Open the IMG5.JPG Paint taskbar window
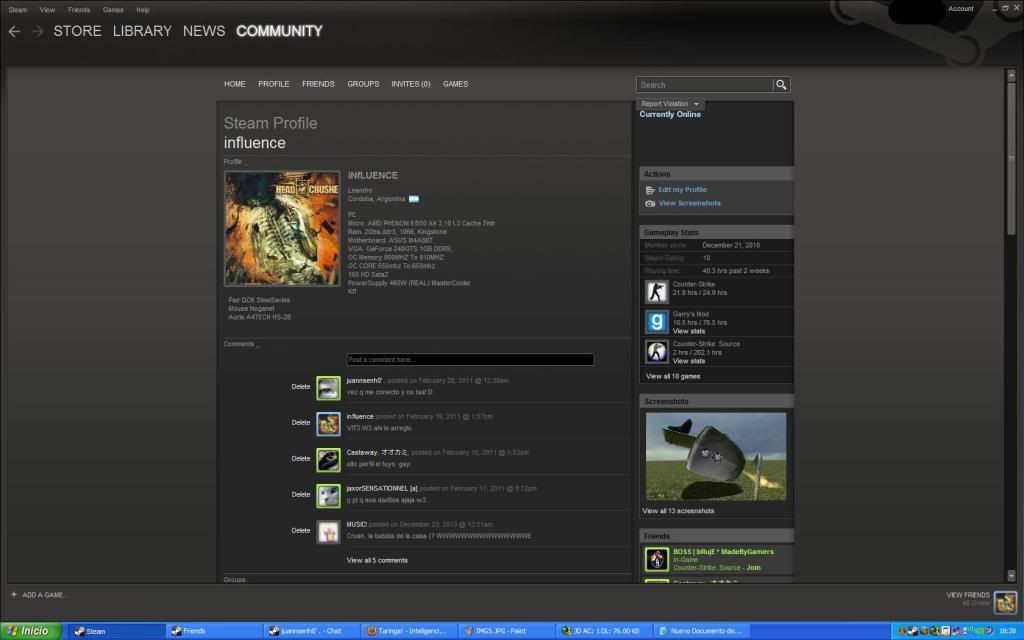 click(507, 631)
